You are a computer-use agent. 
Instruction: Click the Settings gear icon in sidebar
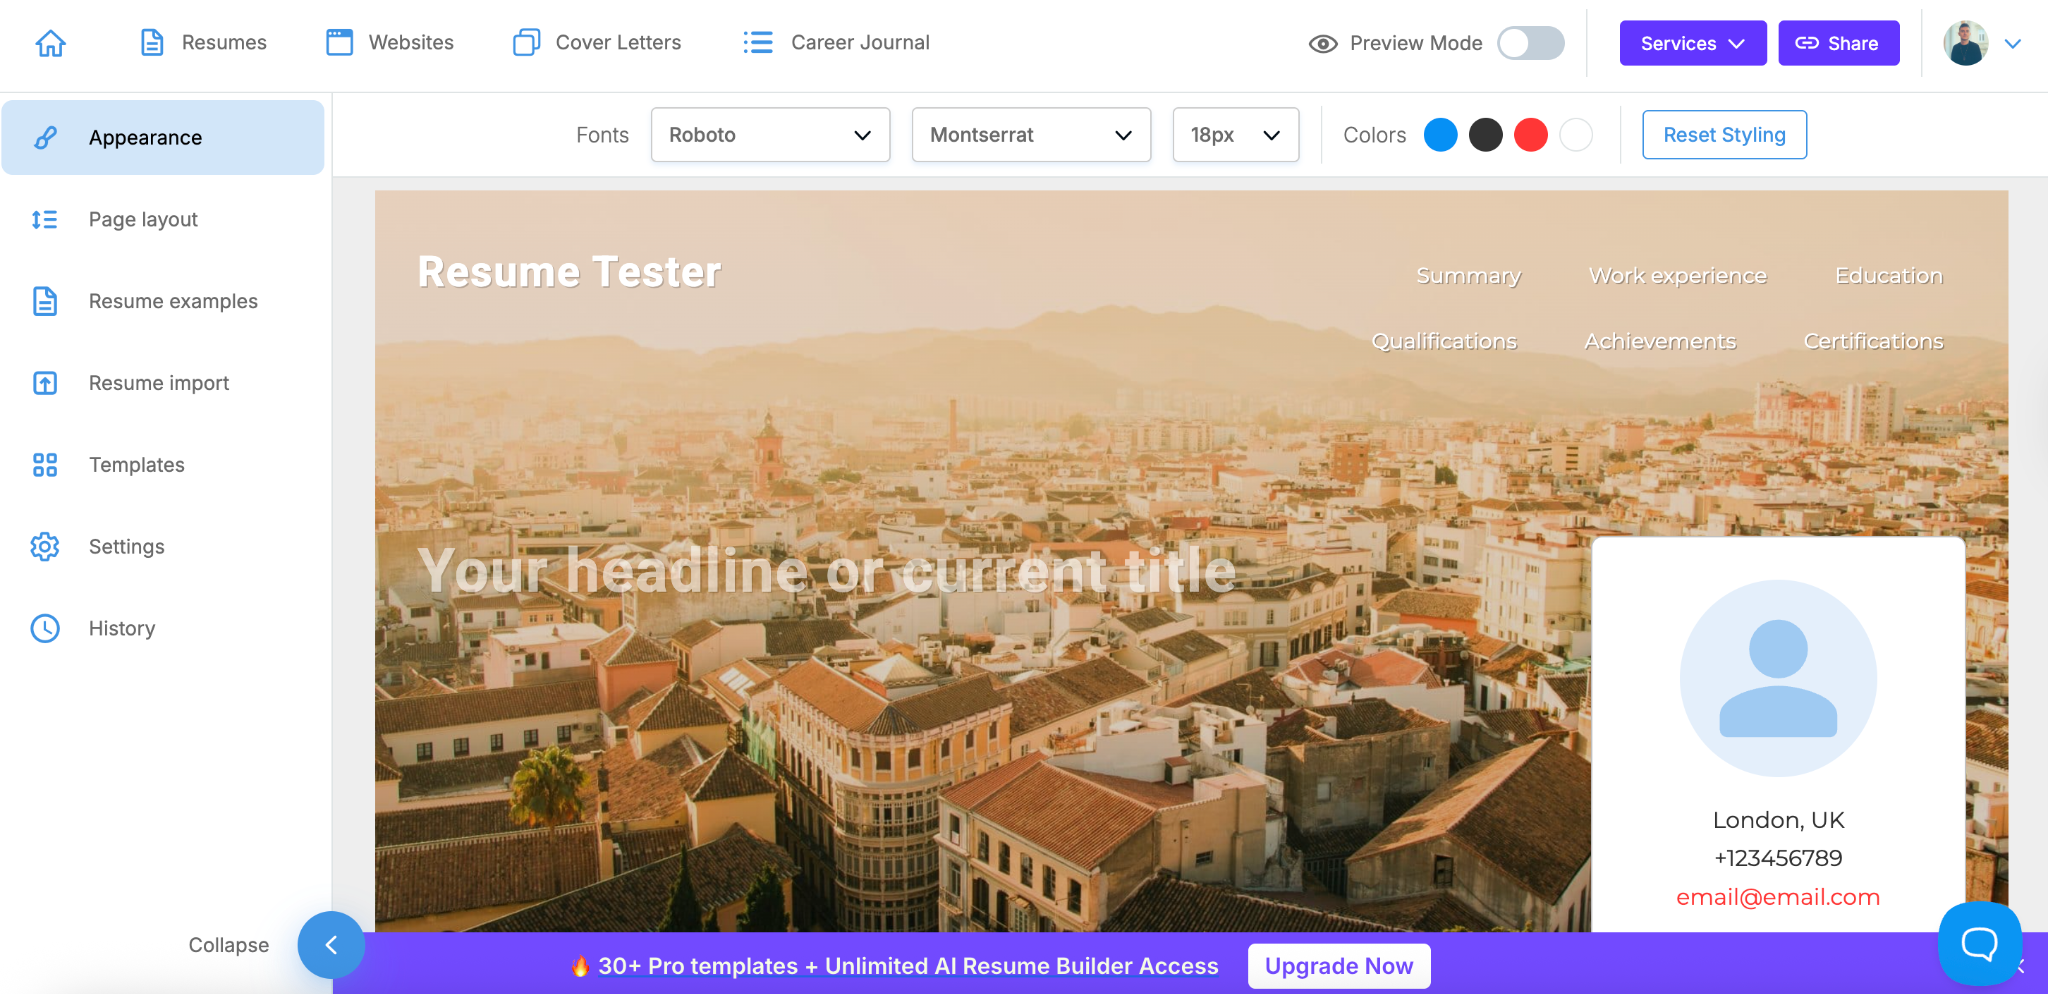[45, 547]
